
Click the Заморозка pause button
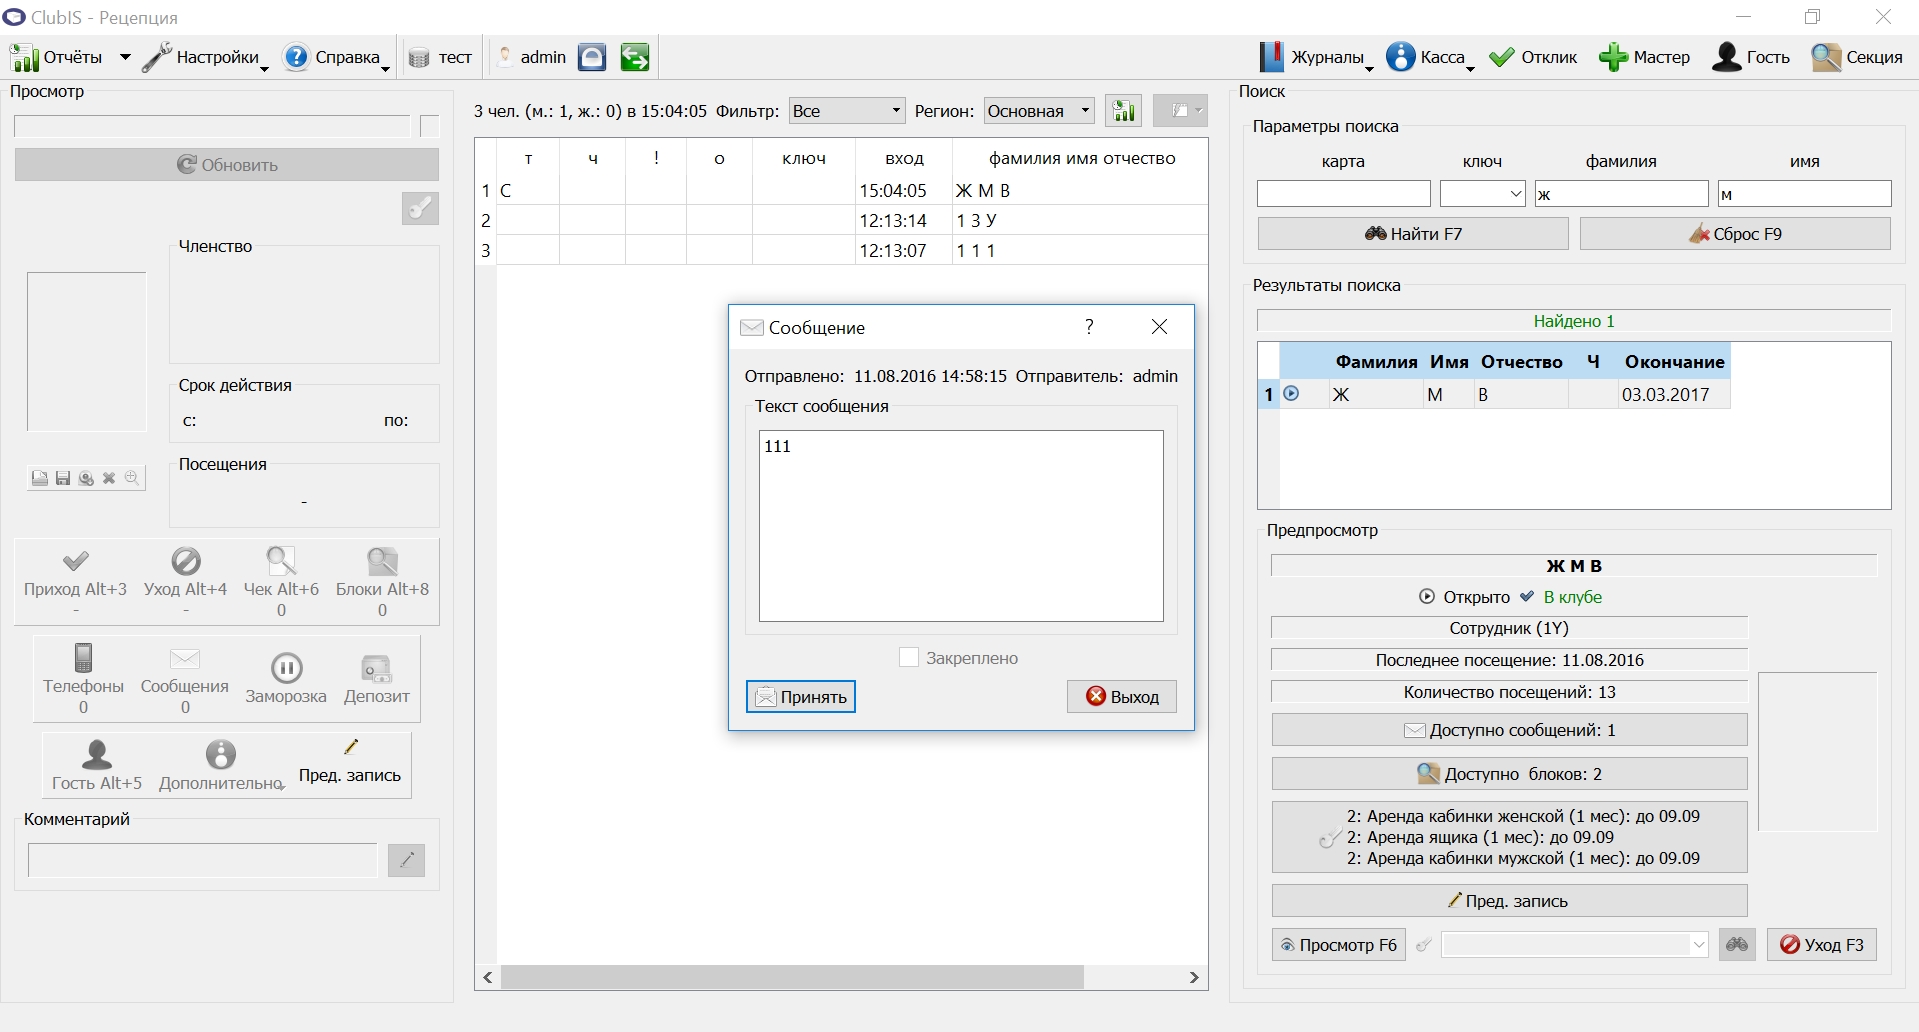(x=286, y=678)
